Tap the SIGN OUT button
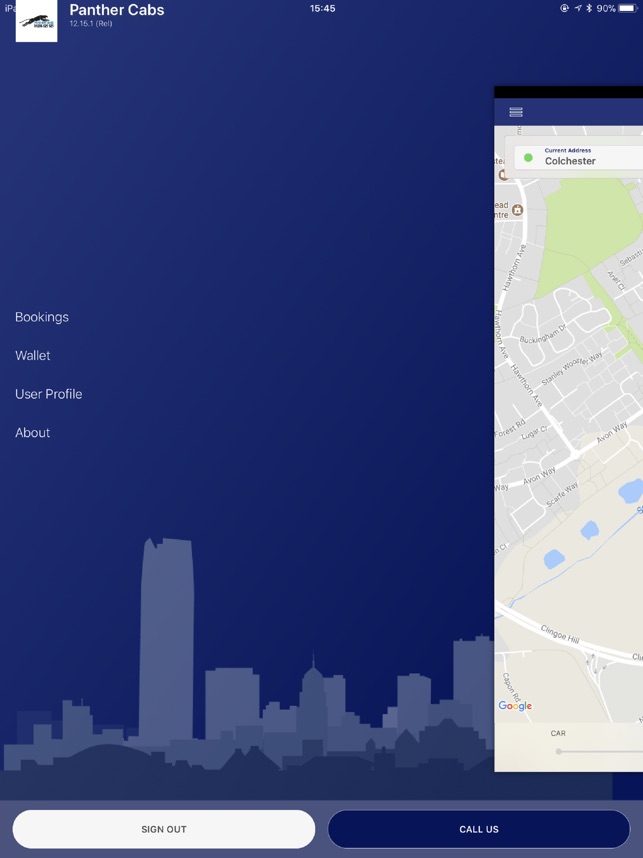 (164, 829)
